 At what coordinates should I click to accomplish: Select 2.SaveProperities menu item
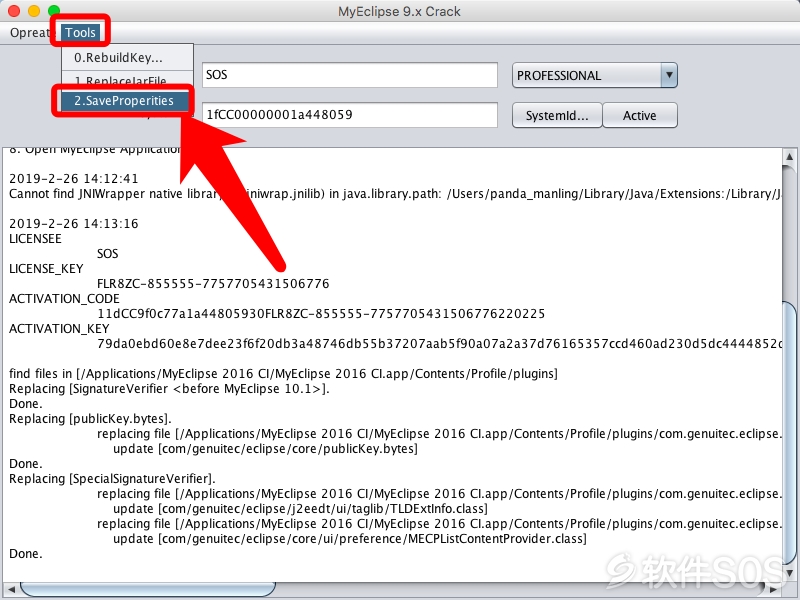point(124,101)
